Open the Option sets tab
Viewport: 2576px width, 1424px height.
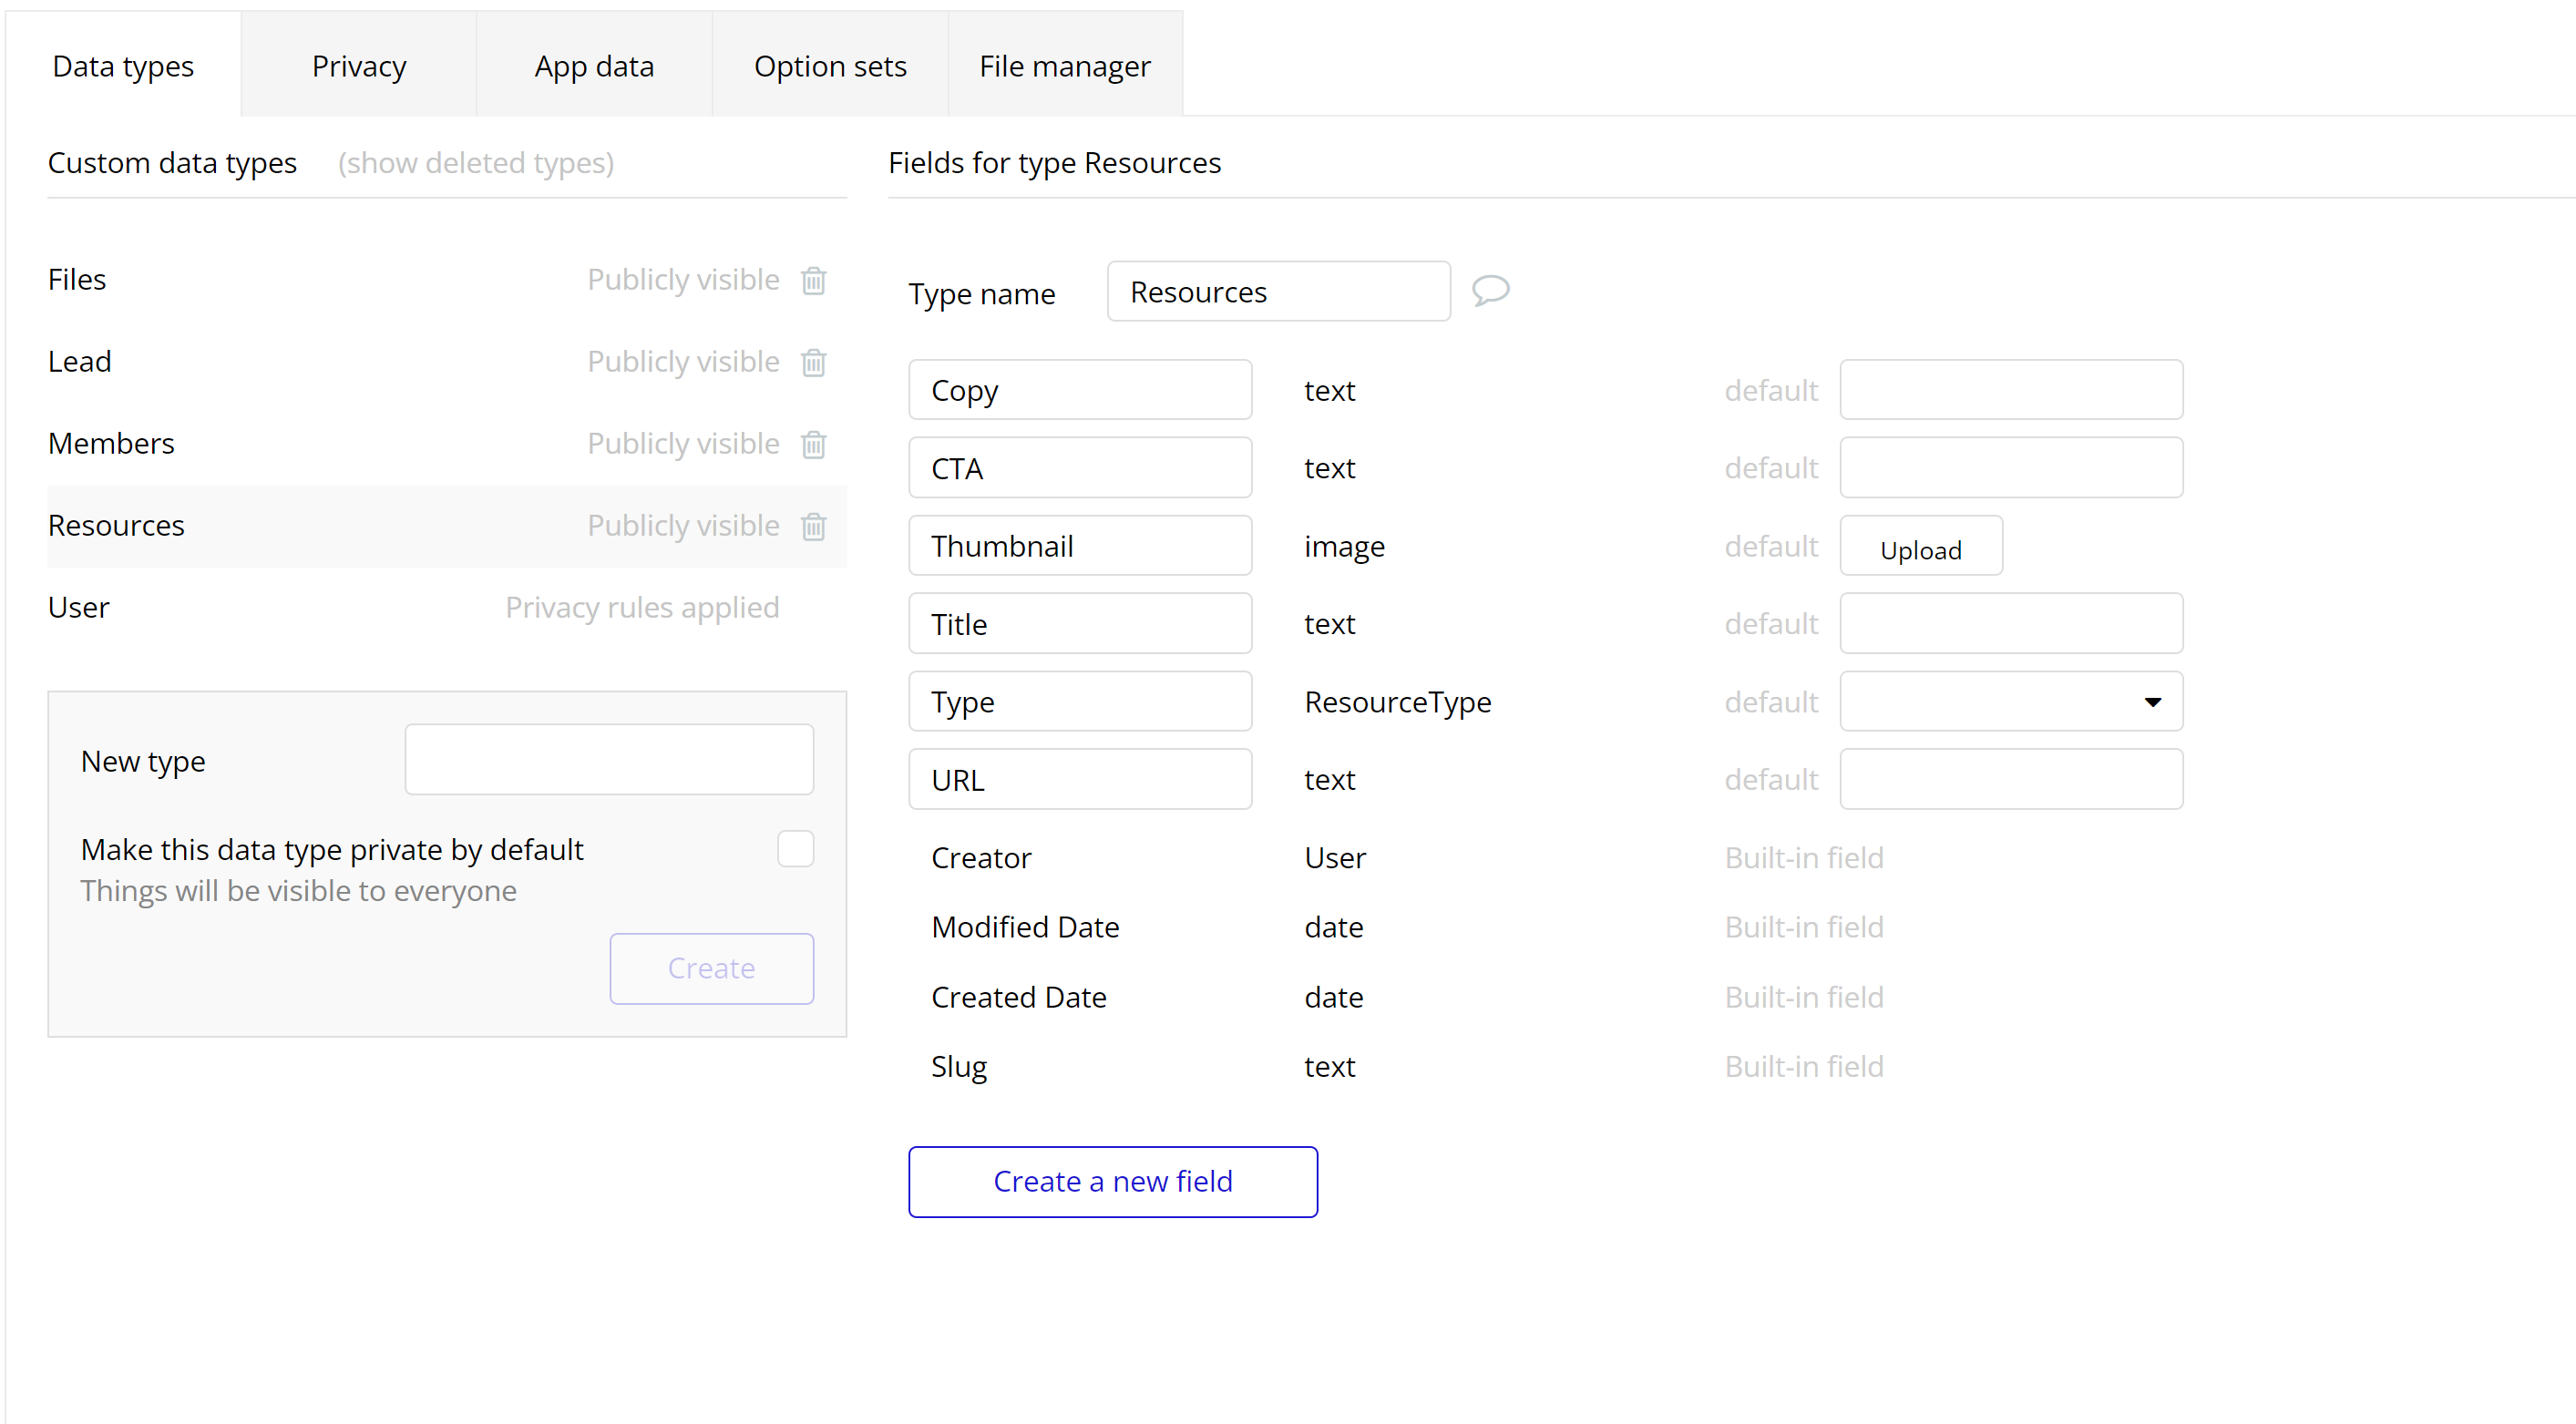(x=829, y=66)
